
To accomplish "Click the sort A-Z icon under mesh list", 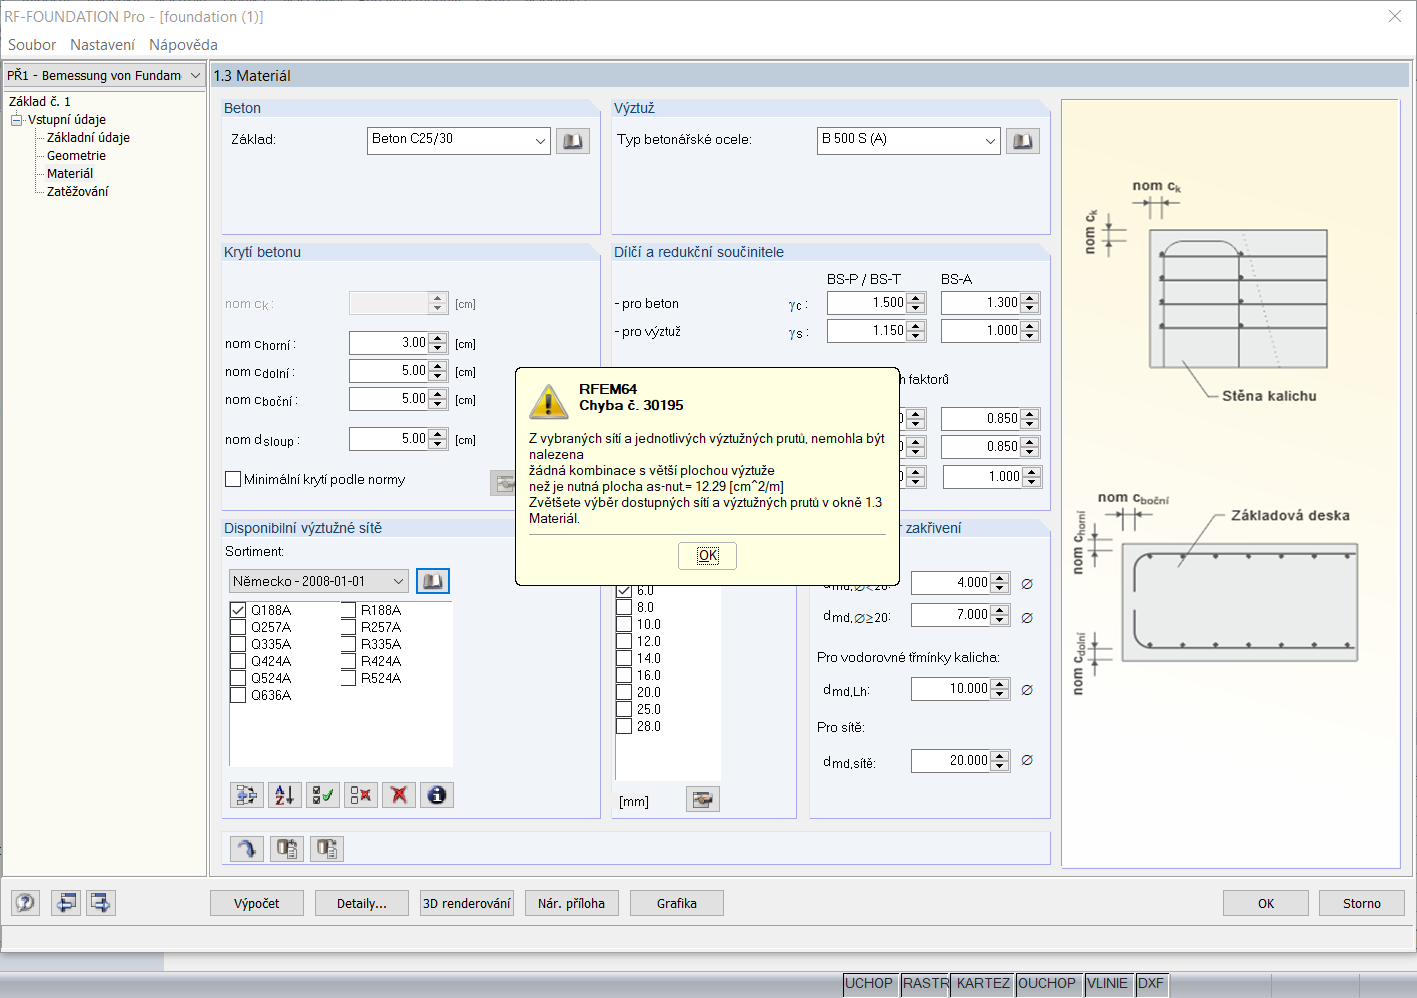I will (285, 795).
